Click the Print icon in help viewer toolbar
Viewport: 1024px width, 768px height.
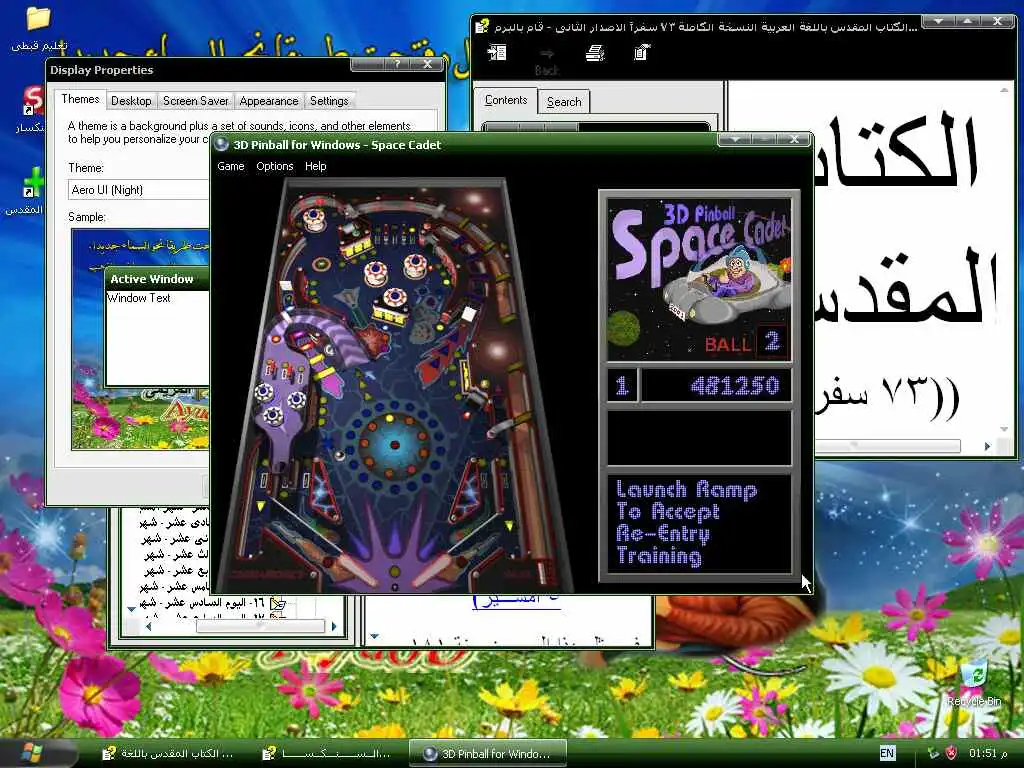(594, 52)
